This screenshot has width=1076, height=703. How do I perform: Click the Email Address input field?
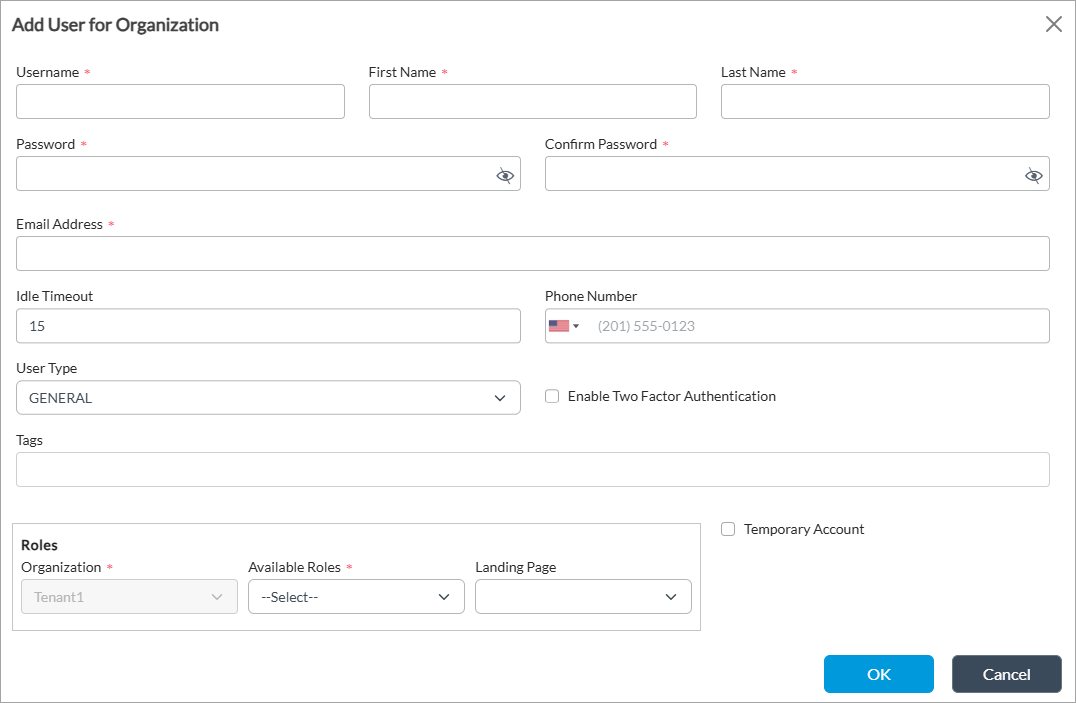point(532,254)
